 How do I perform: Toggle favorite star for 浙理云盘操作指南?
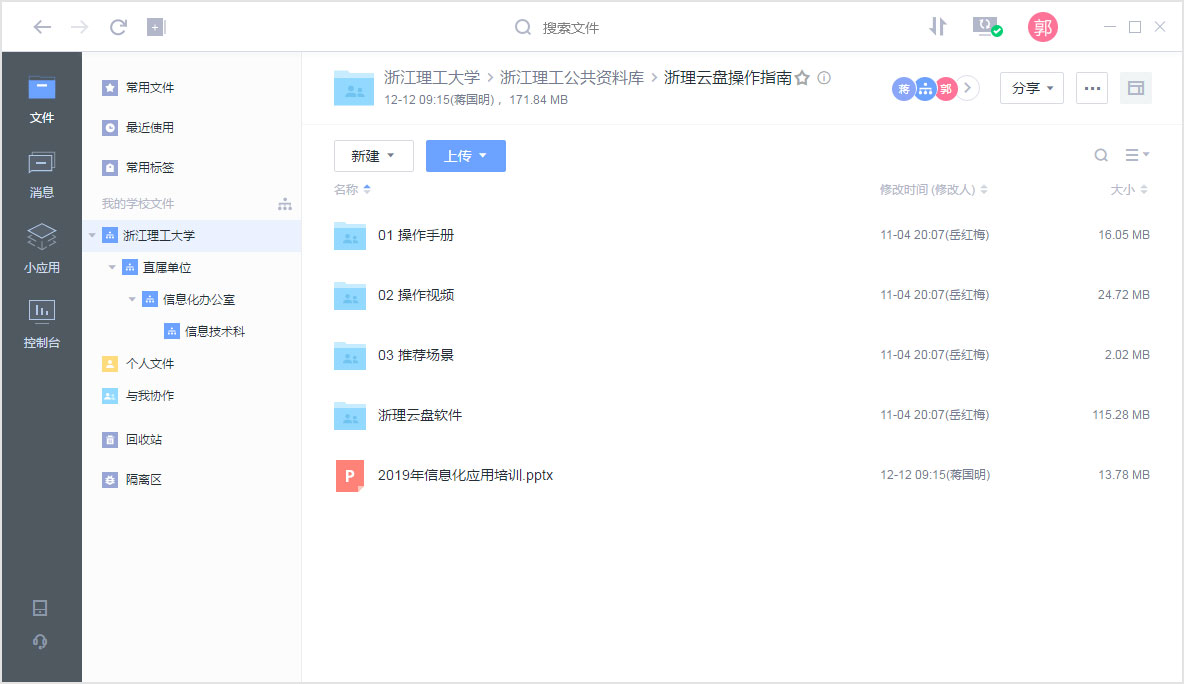pyautogui.click(x=802, y=78)
